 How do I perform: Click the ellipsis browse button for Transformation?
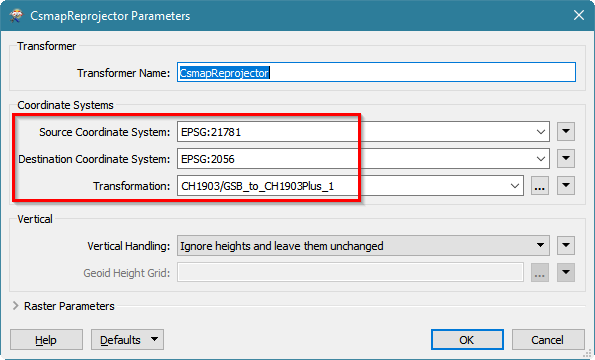pos(540,186)
